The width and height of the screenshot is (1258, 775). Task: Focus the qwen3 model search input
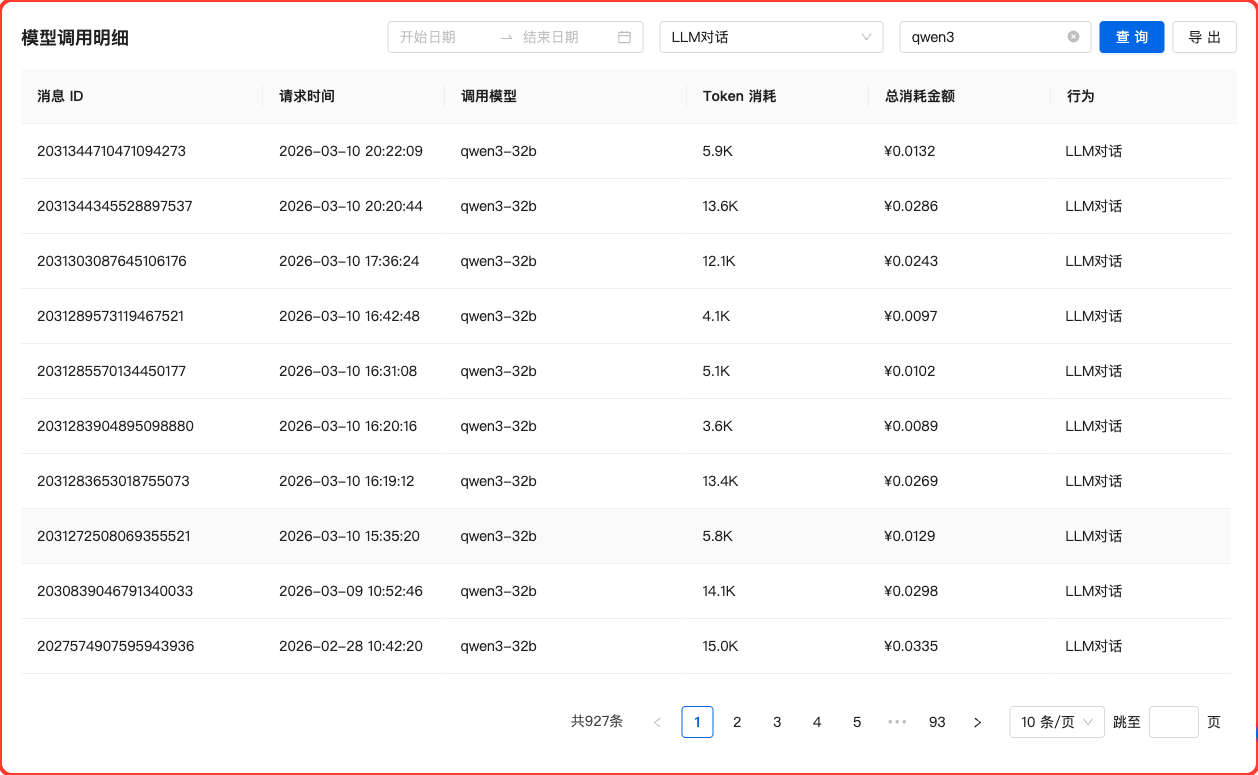980,37
